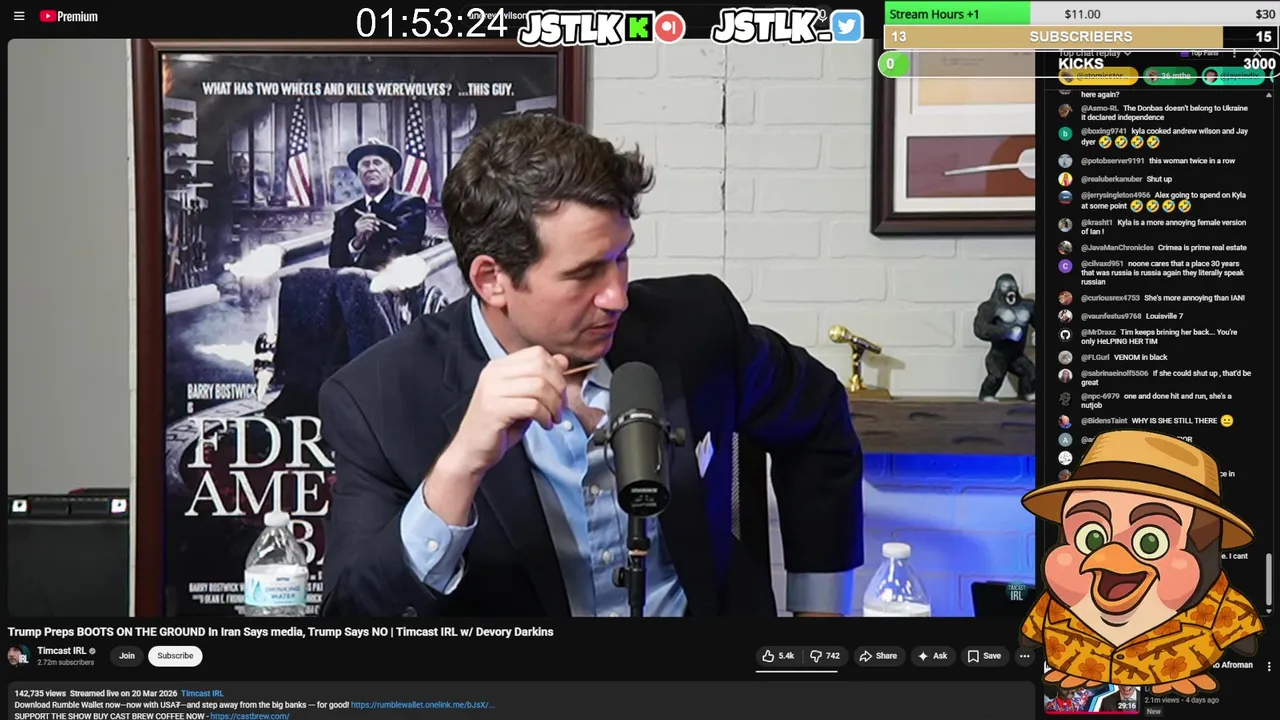This screenshot has height=720, width=1280.
Task: Click the verified badge next to Timcast IRL
Action: [93, 651]
